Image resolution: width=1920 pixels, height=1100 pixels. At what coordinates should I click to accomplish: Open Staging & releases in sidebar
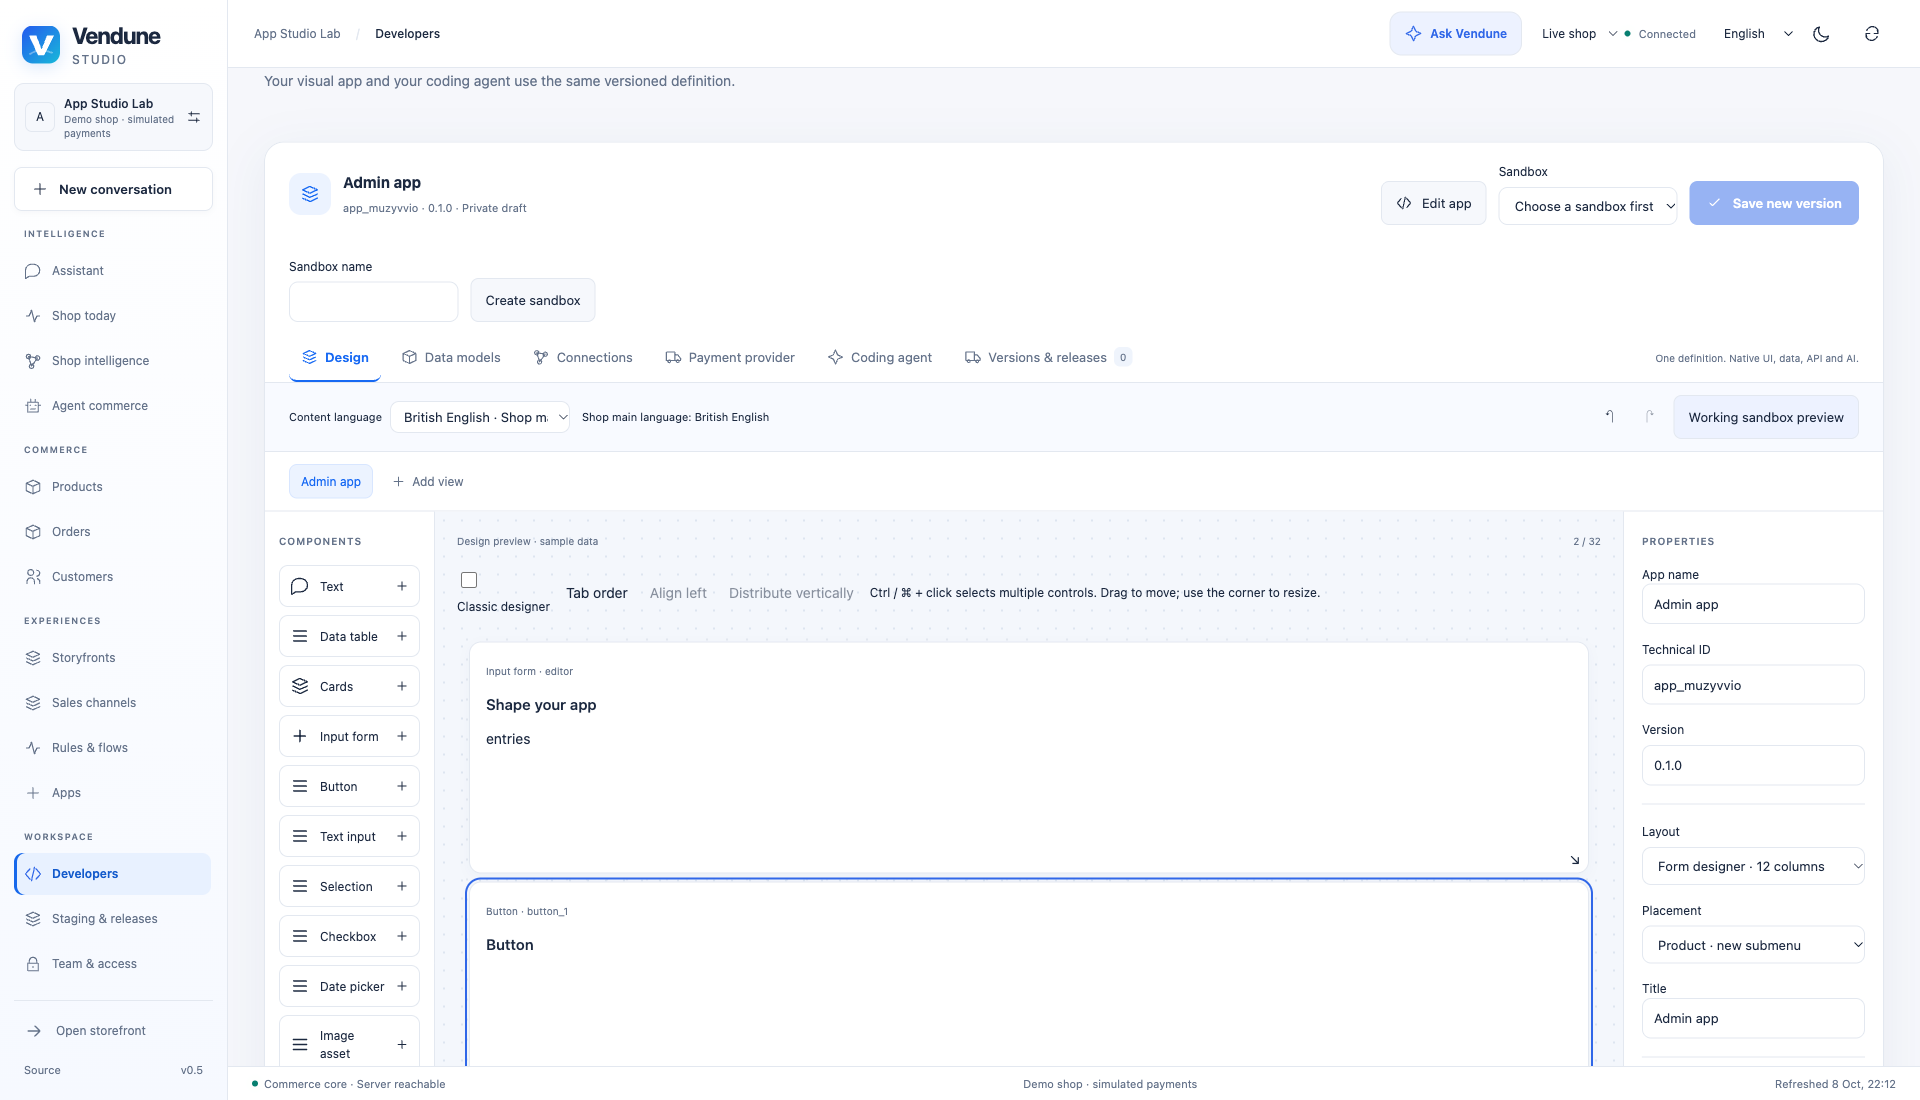click(112, 919)
